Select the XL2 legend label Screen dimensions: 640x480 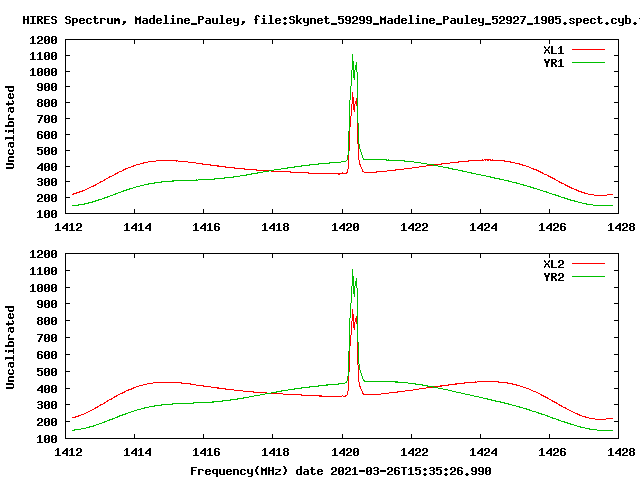[x=553, y=264]
